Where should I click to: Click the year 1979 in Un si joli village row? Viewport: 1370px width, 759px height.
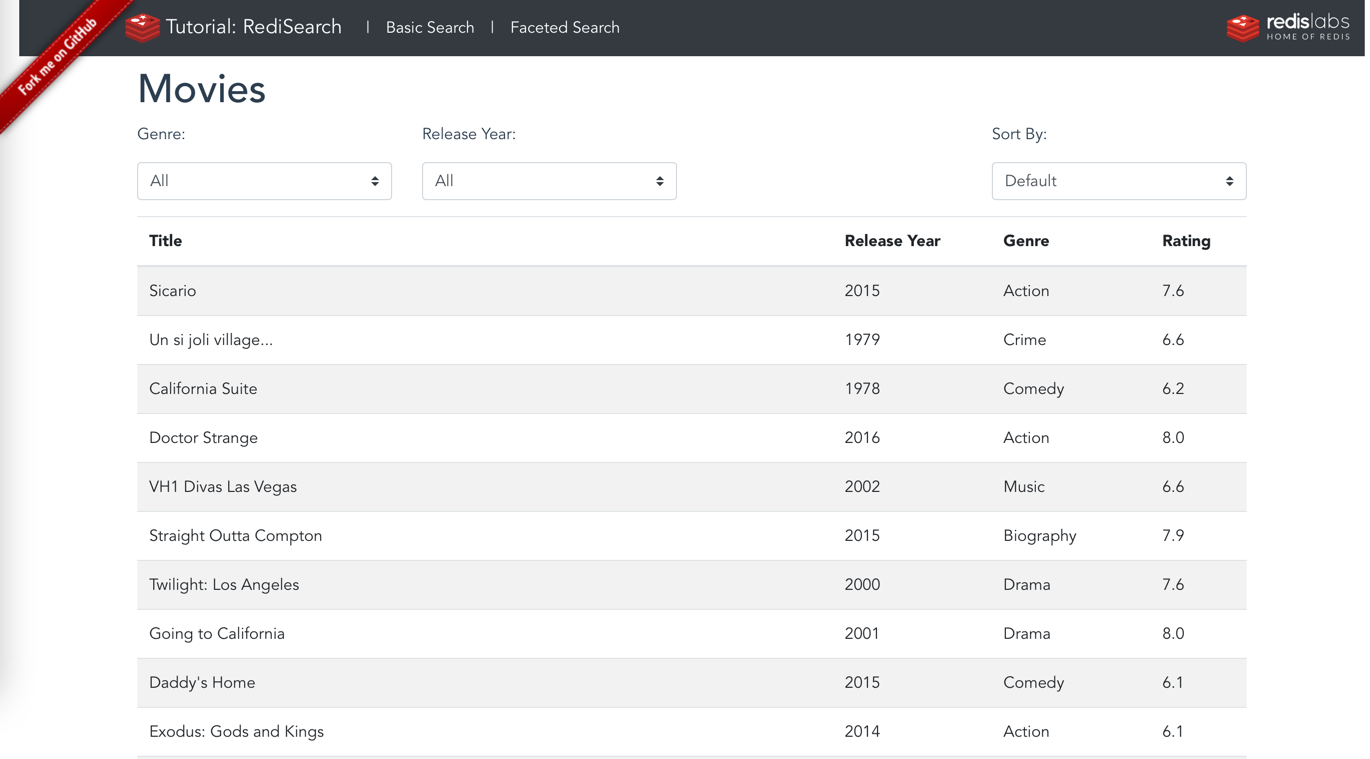tap(862, 340)
